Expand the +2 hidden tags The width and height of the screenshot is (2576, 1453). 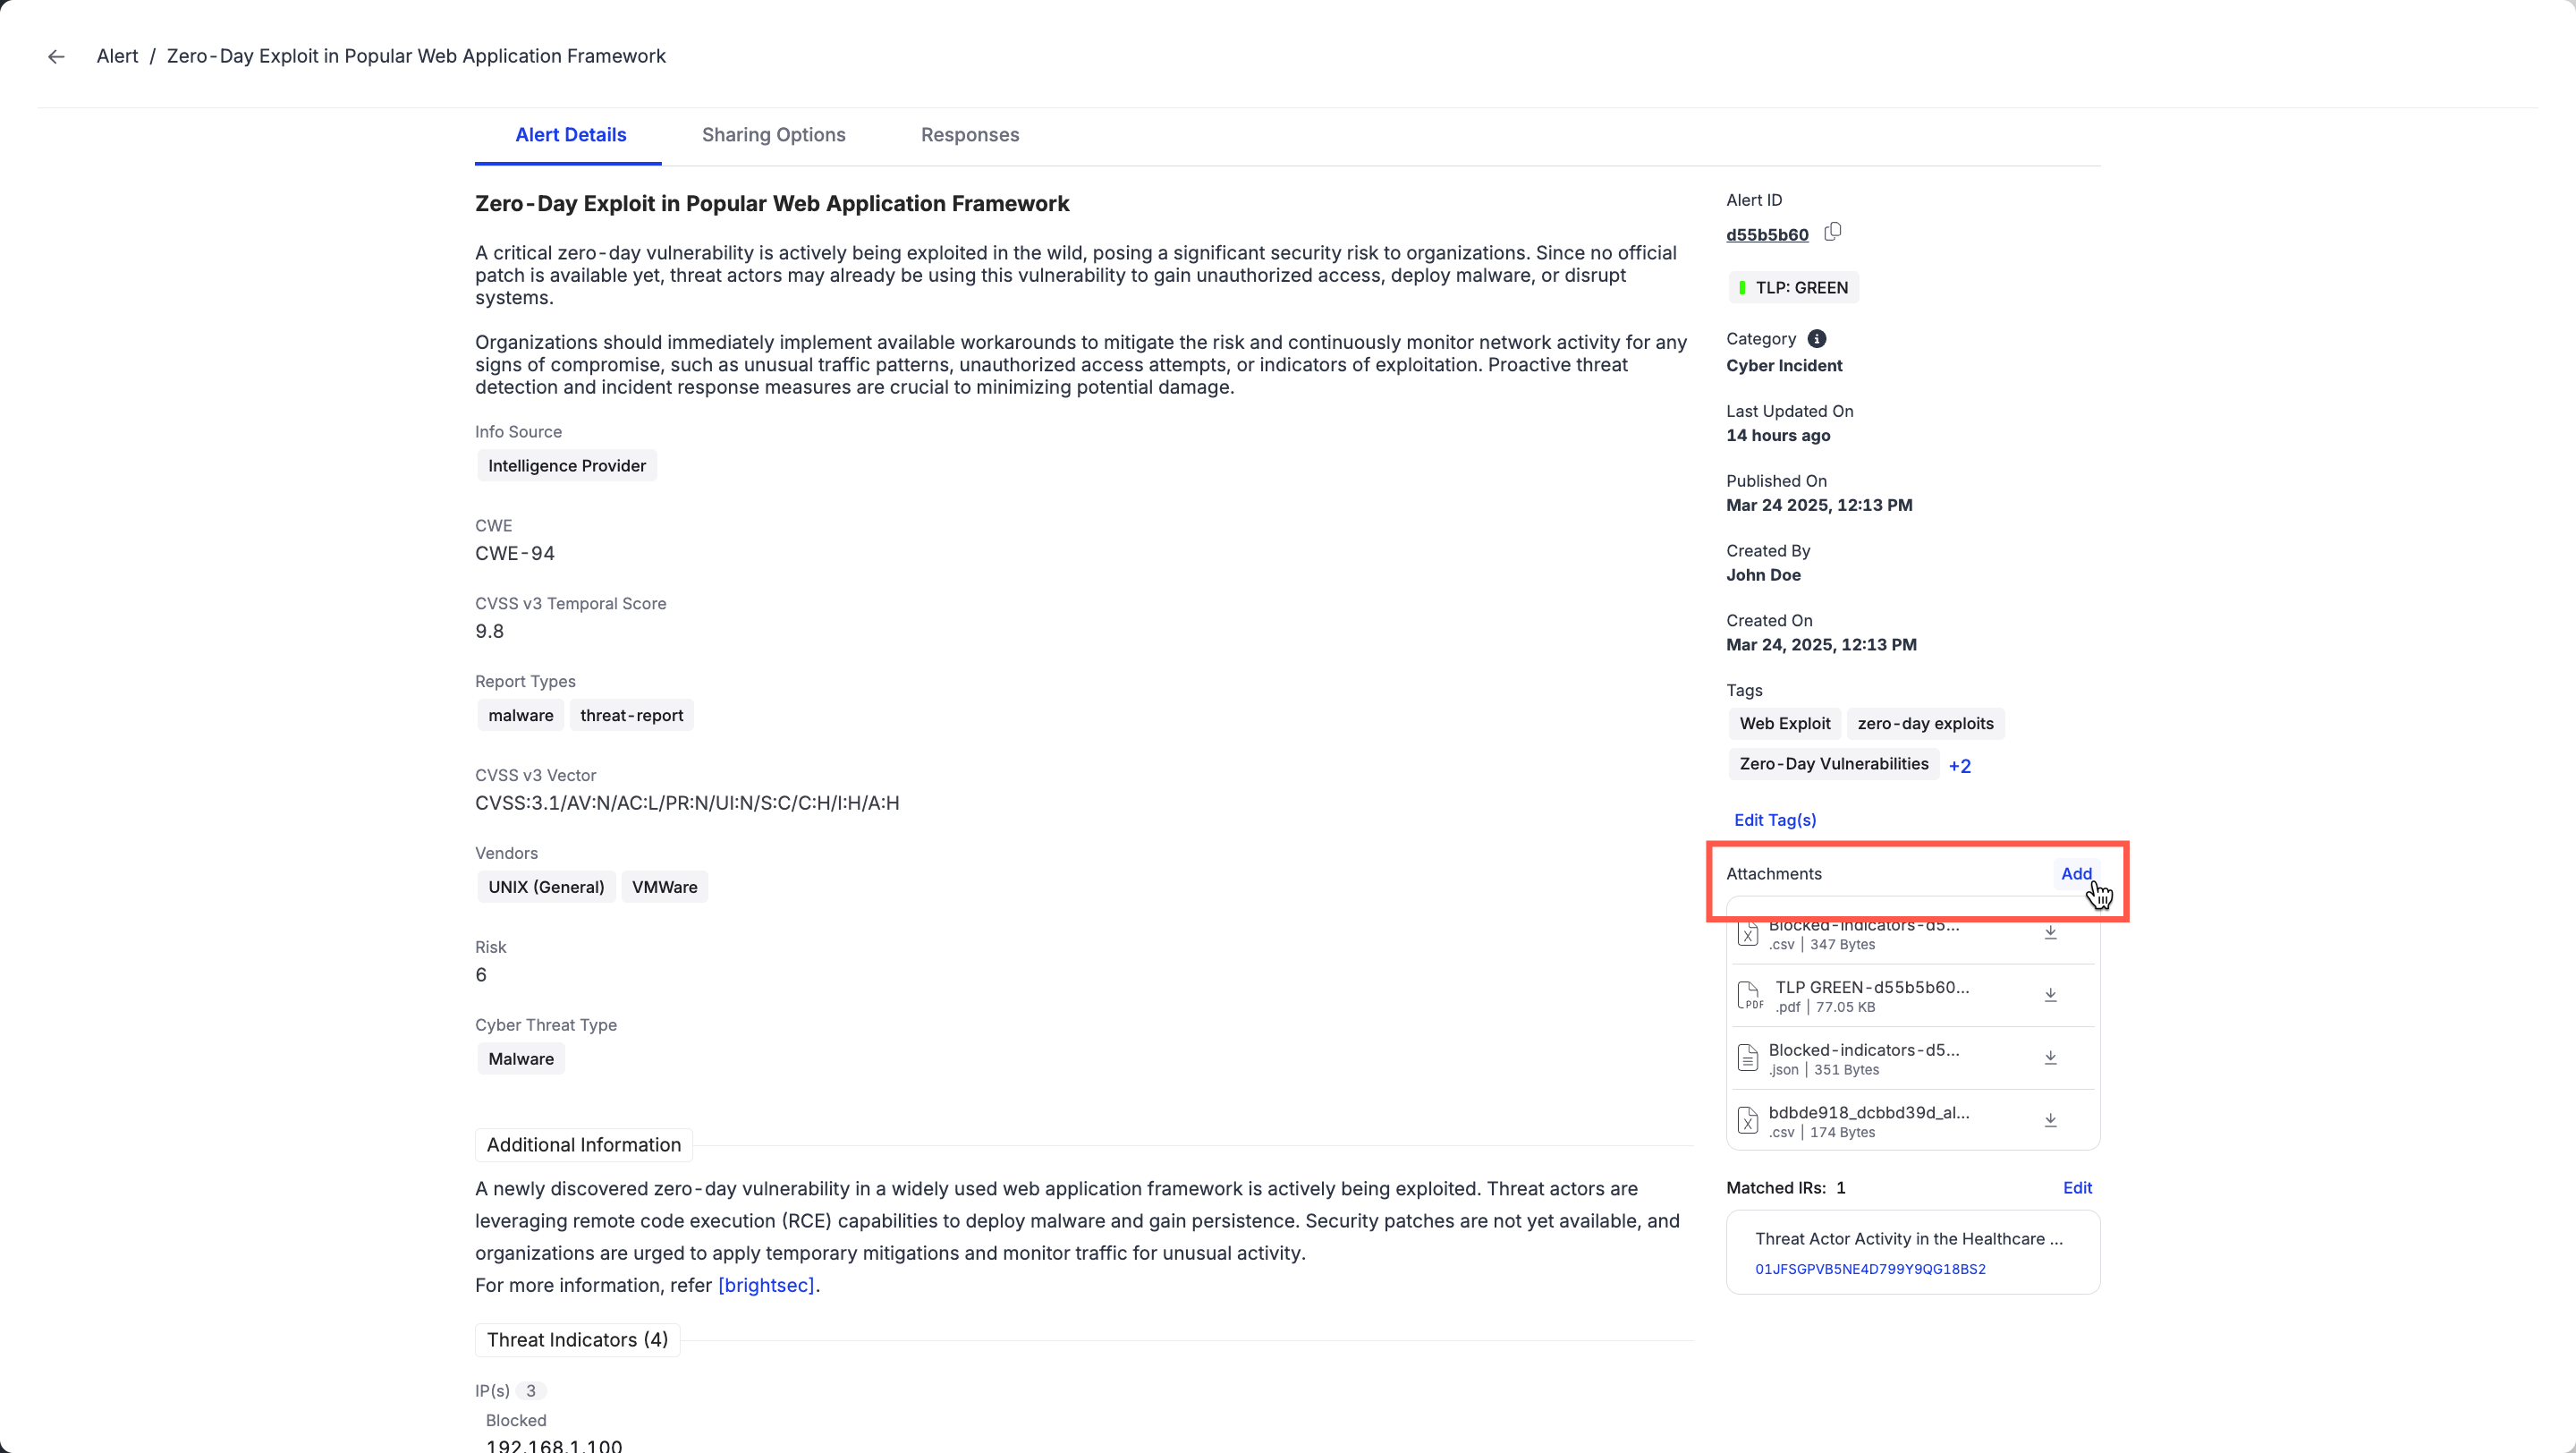[1959, 766]
